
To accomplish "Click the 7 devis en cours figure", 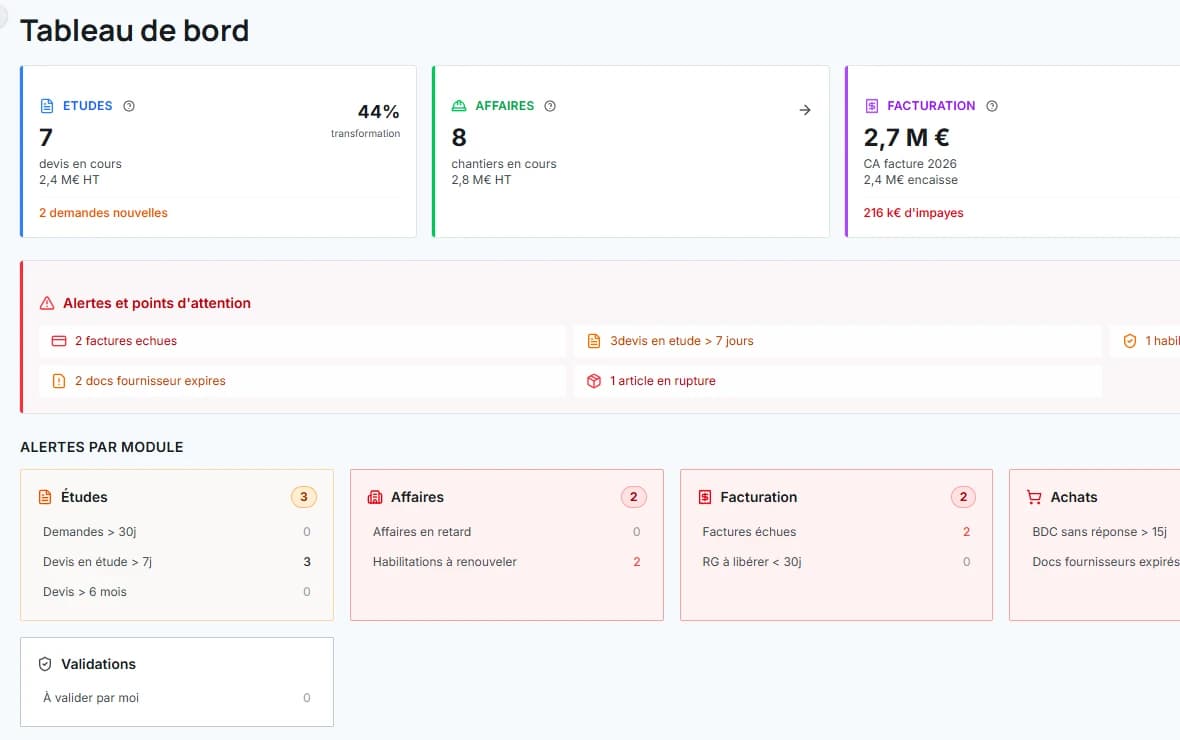I will 46,138.
